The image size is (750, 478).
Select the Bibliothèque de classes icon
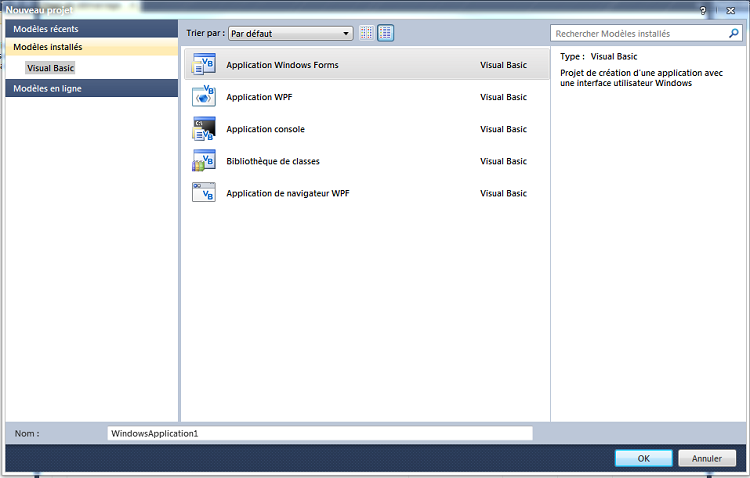click(204, 161)
